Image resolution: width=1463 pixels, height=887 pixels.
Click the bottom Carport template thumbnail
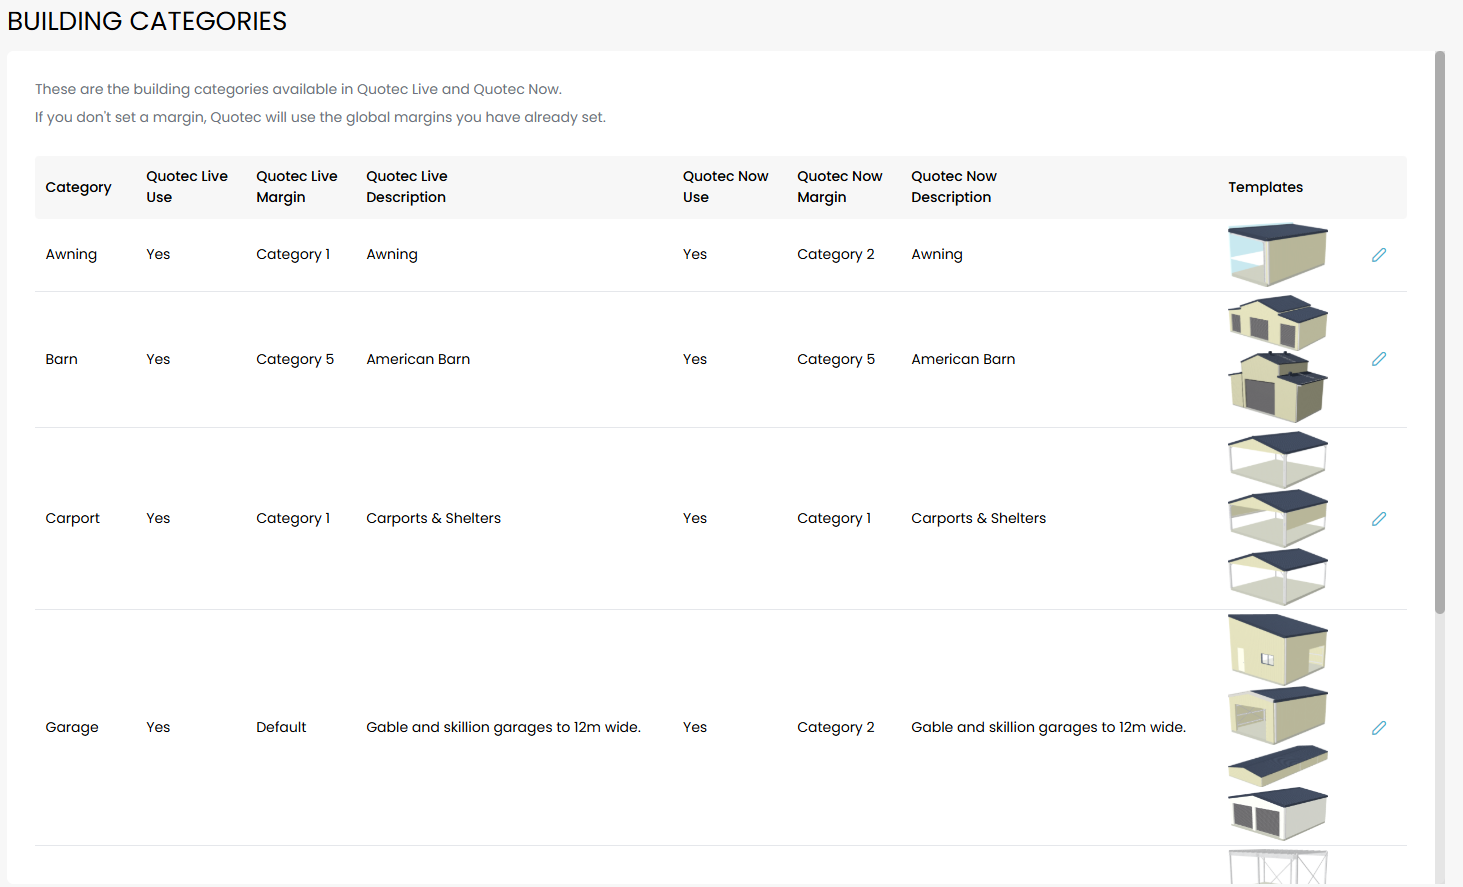[1277, 576]
